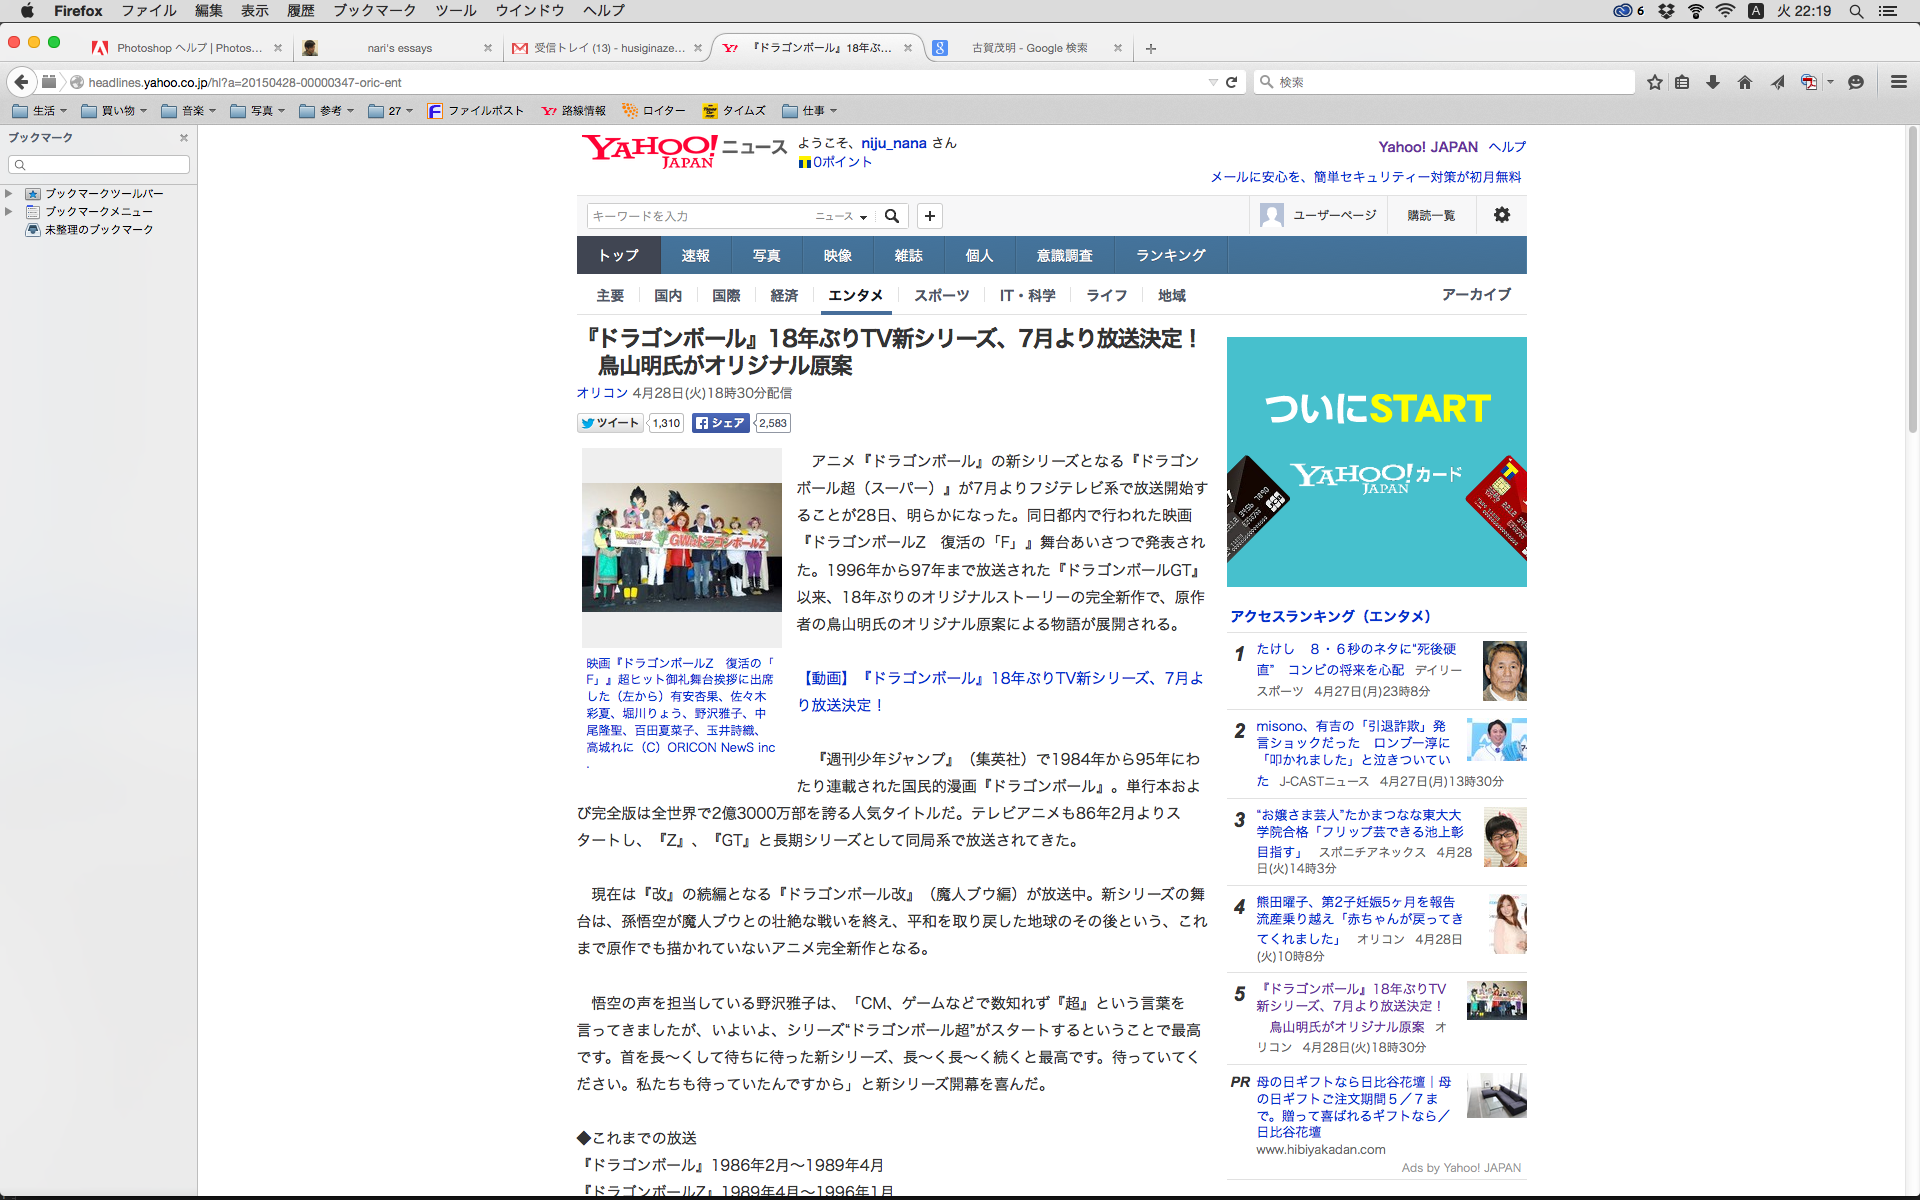Tweet the article with ツイート button
1920x1200 pixels.
point(610,423)
